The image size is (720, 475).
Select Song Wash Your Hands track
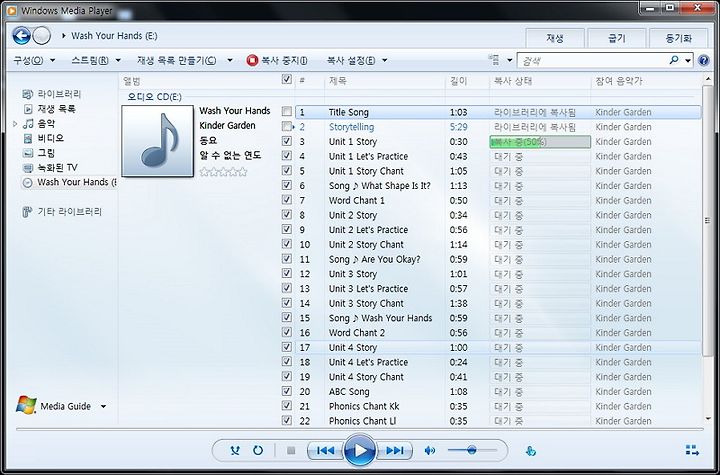[x=380, y=318]
